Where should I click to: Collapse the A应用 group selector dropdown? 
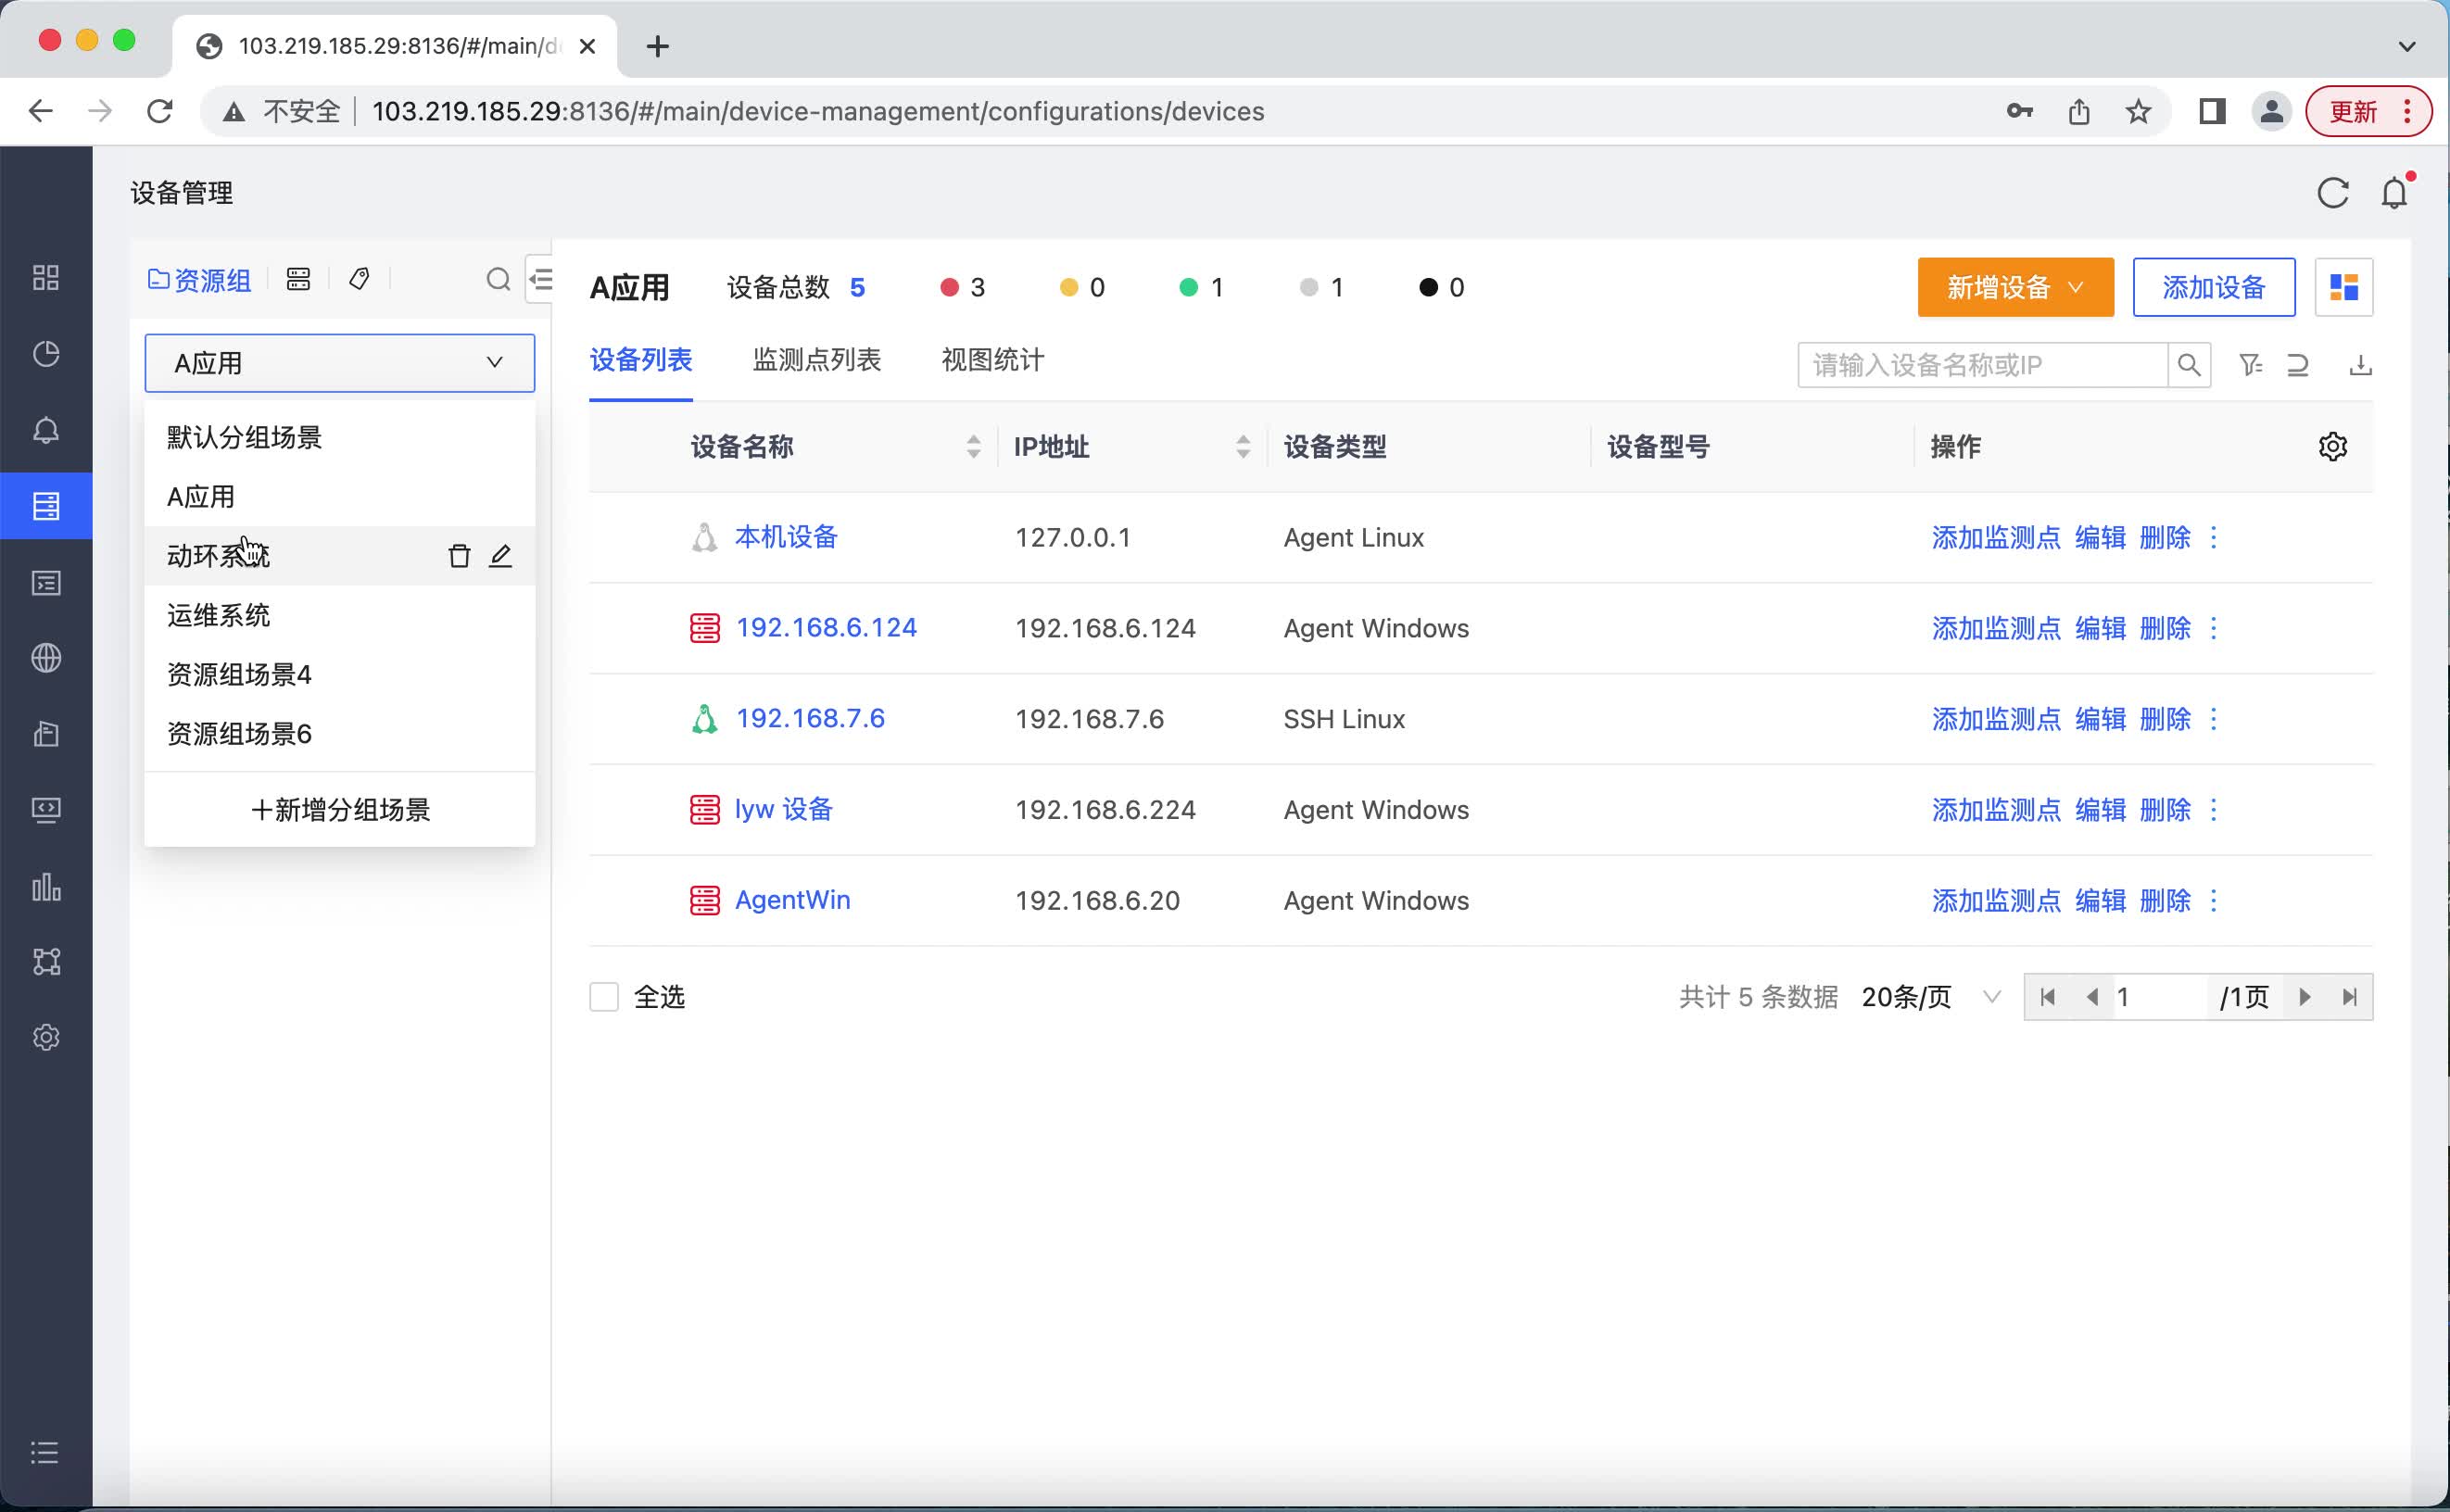point(493,362)
